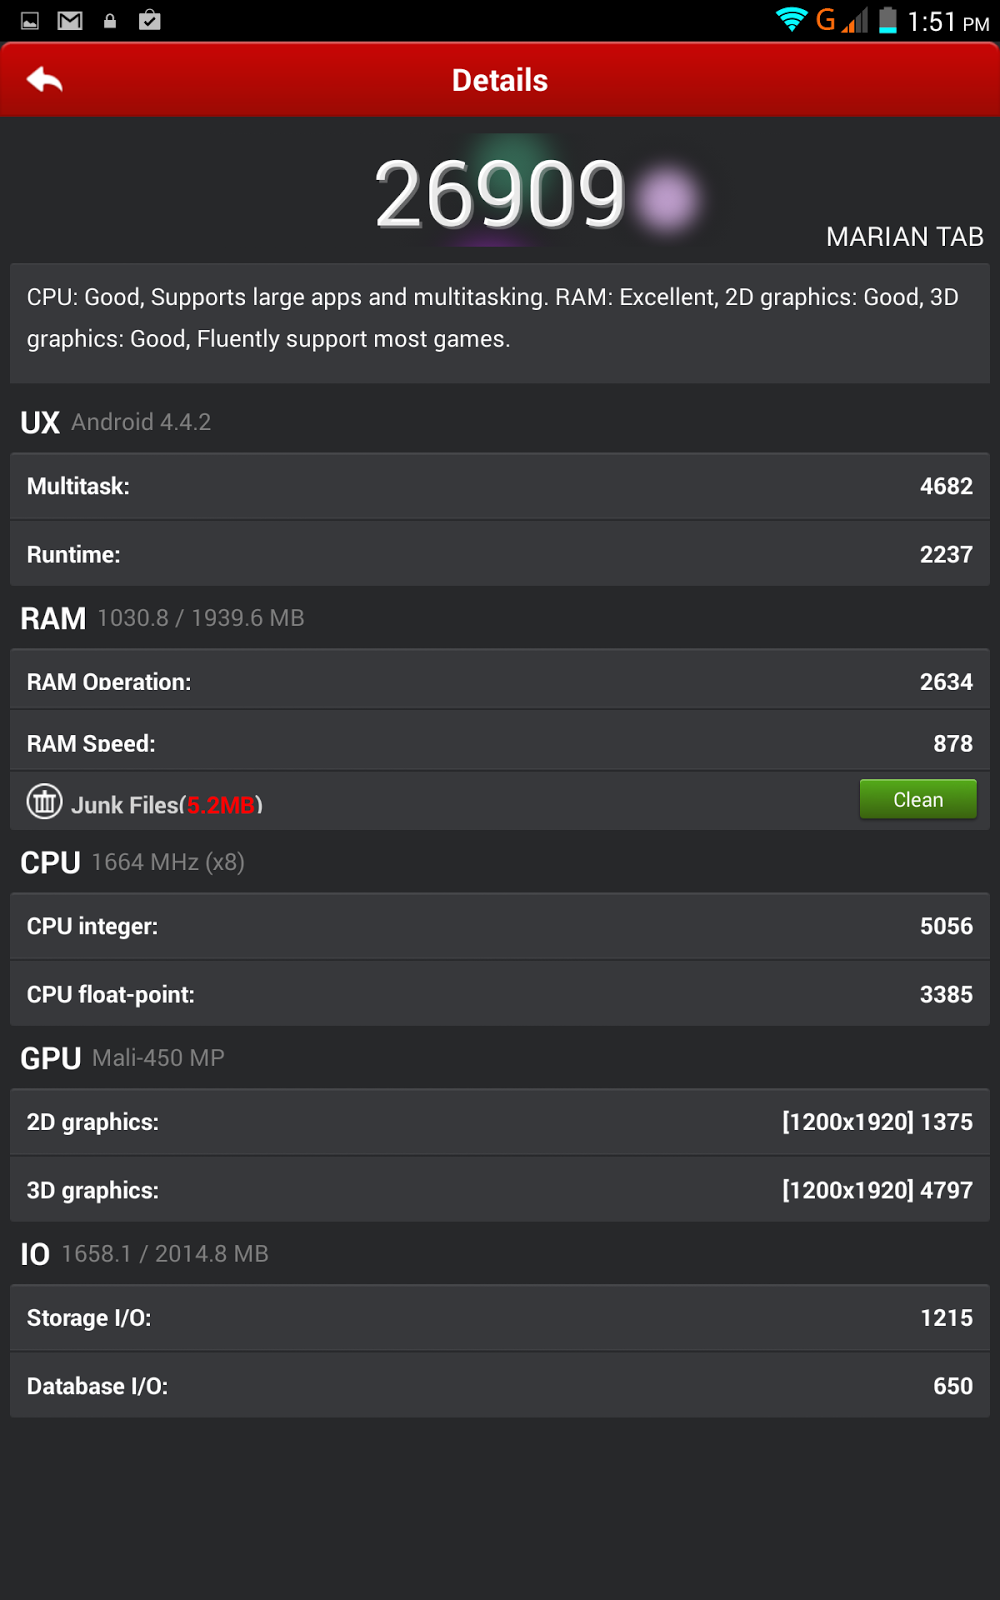
Task: Tap the RAM Operation result row
Action: [500, 680]
